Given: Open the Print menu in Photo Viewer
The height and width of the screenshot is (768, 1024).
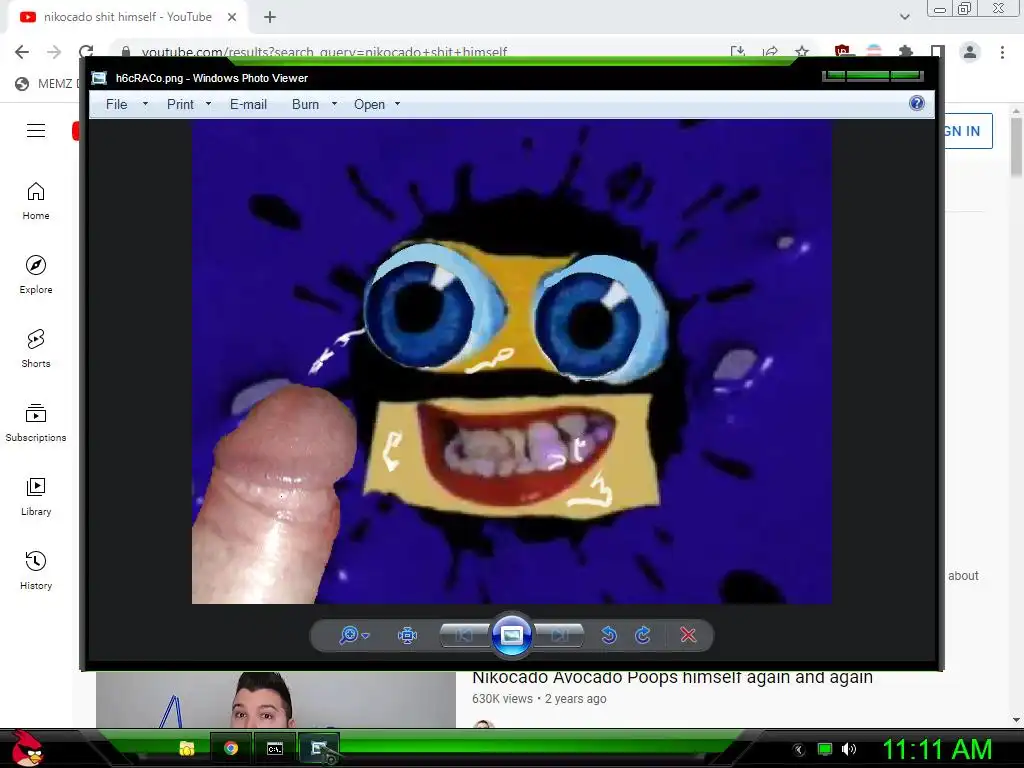Looking at the screenshot, I should coord(180,104).
